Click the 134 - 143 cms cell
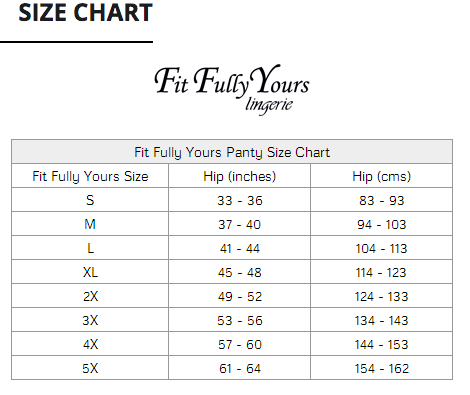470x395 pixels. tap(381, 320)
